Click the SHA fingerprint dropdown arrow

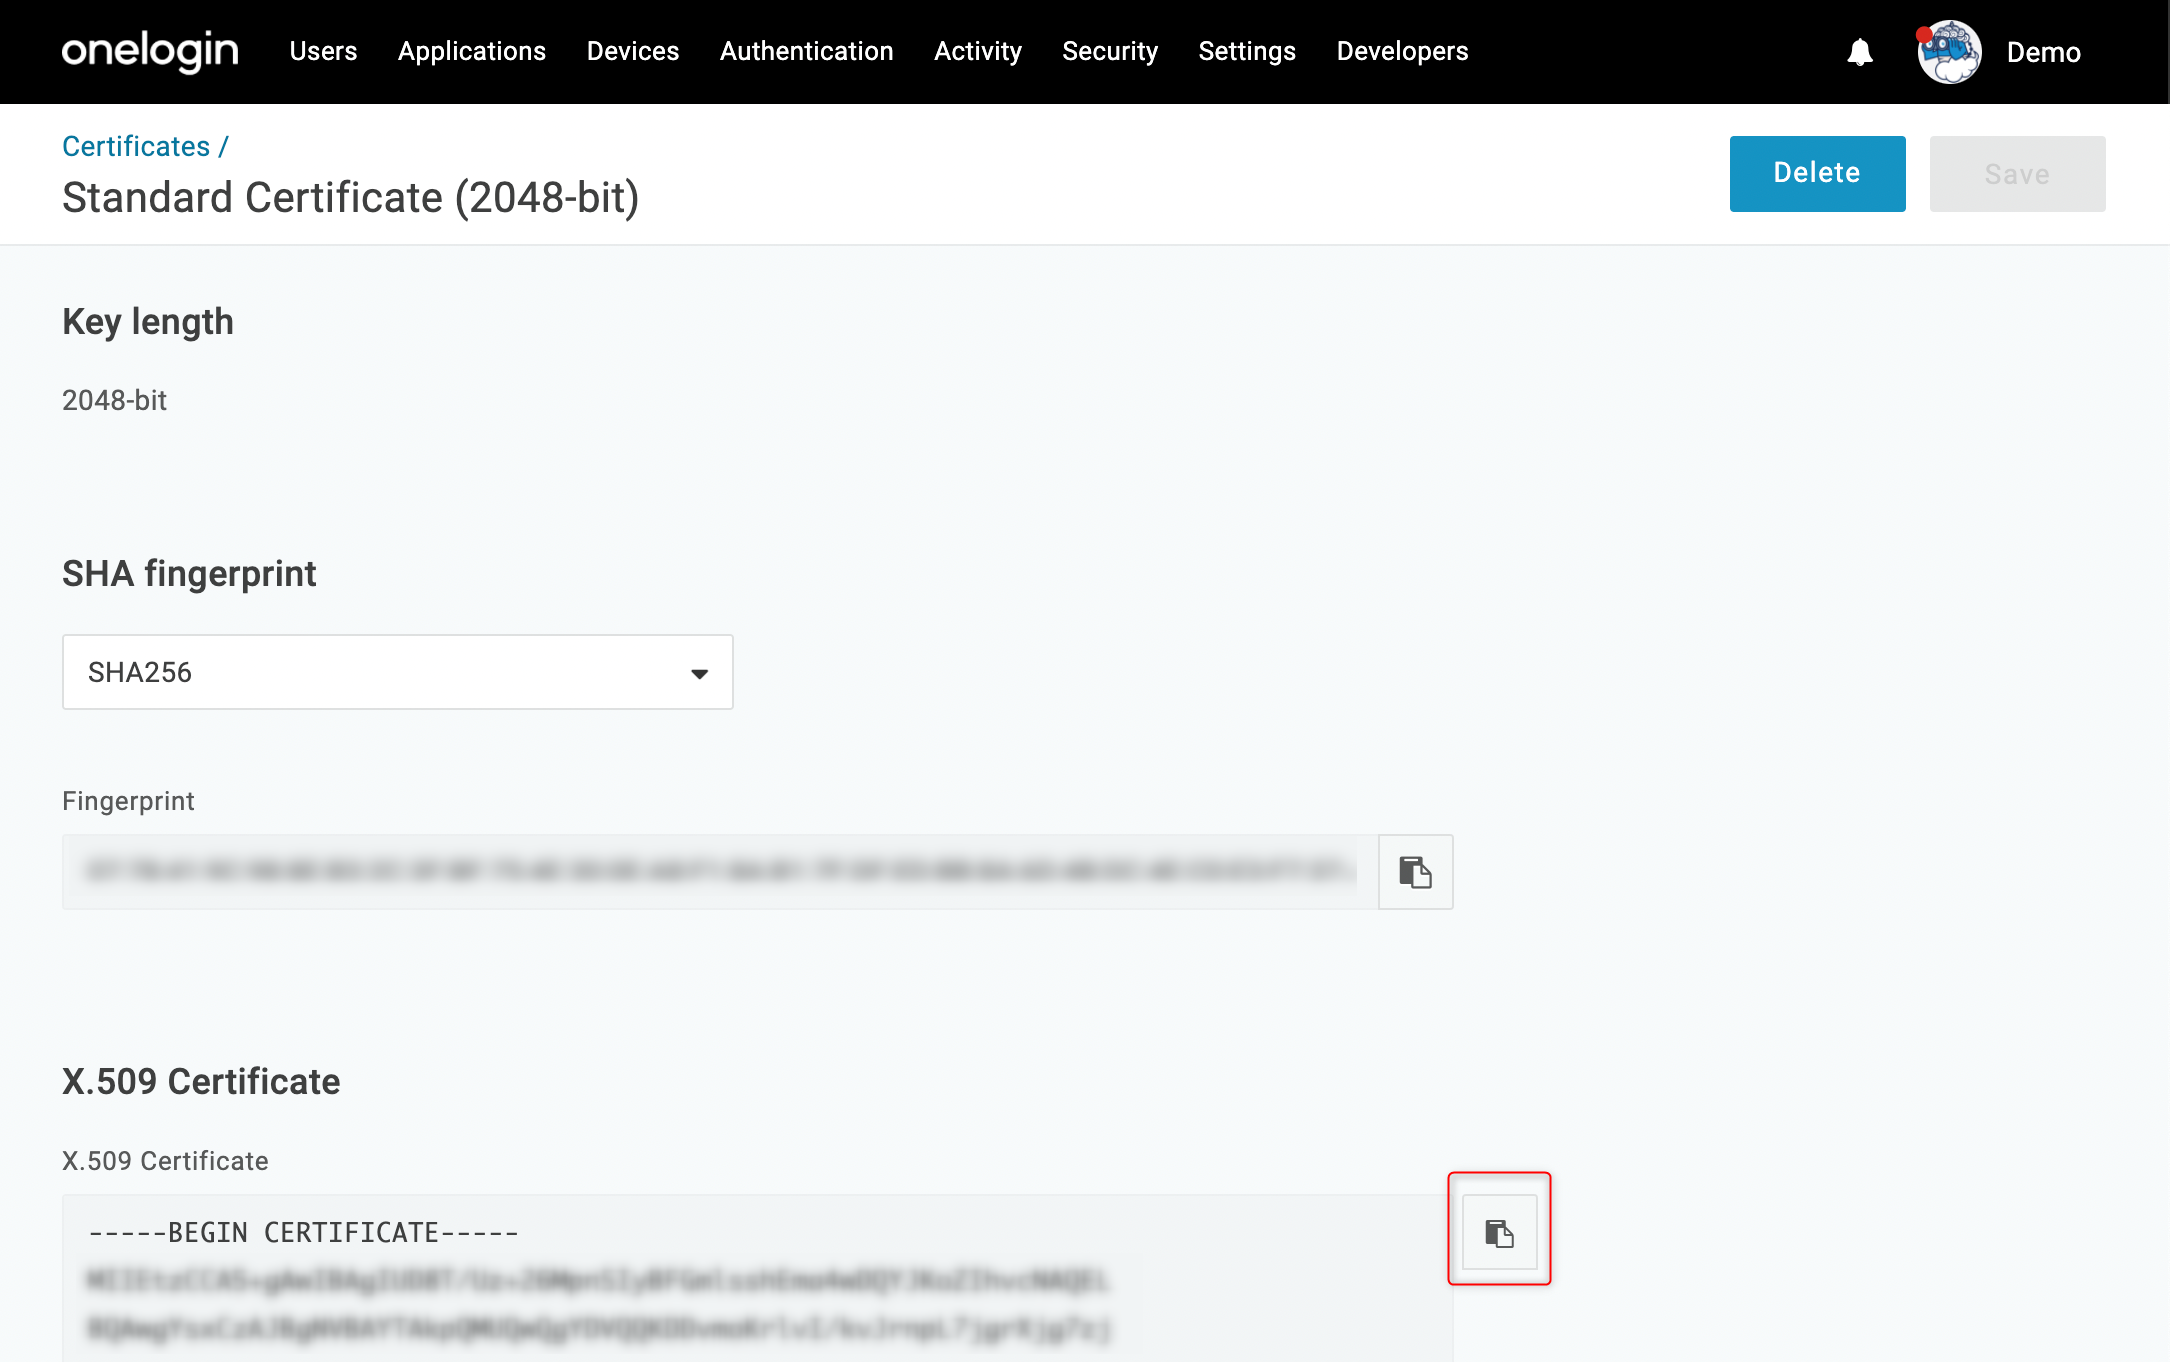pos(700,674)
